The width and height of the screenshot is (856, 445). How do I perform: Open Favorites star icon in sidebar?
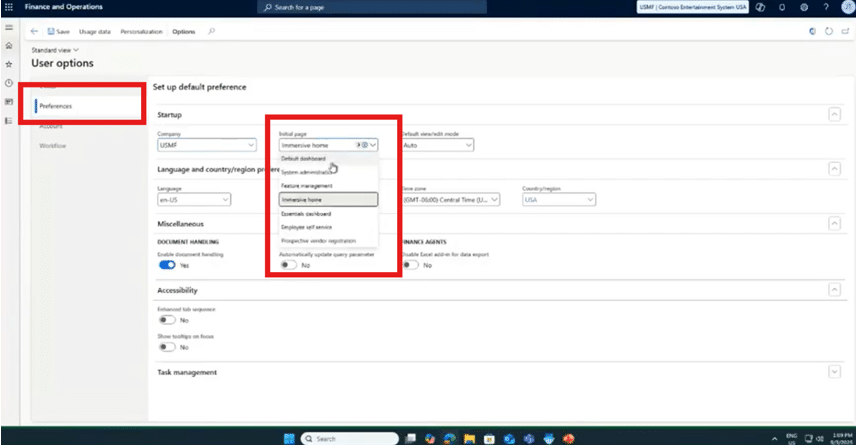click(x=9, y=64)
